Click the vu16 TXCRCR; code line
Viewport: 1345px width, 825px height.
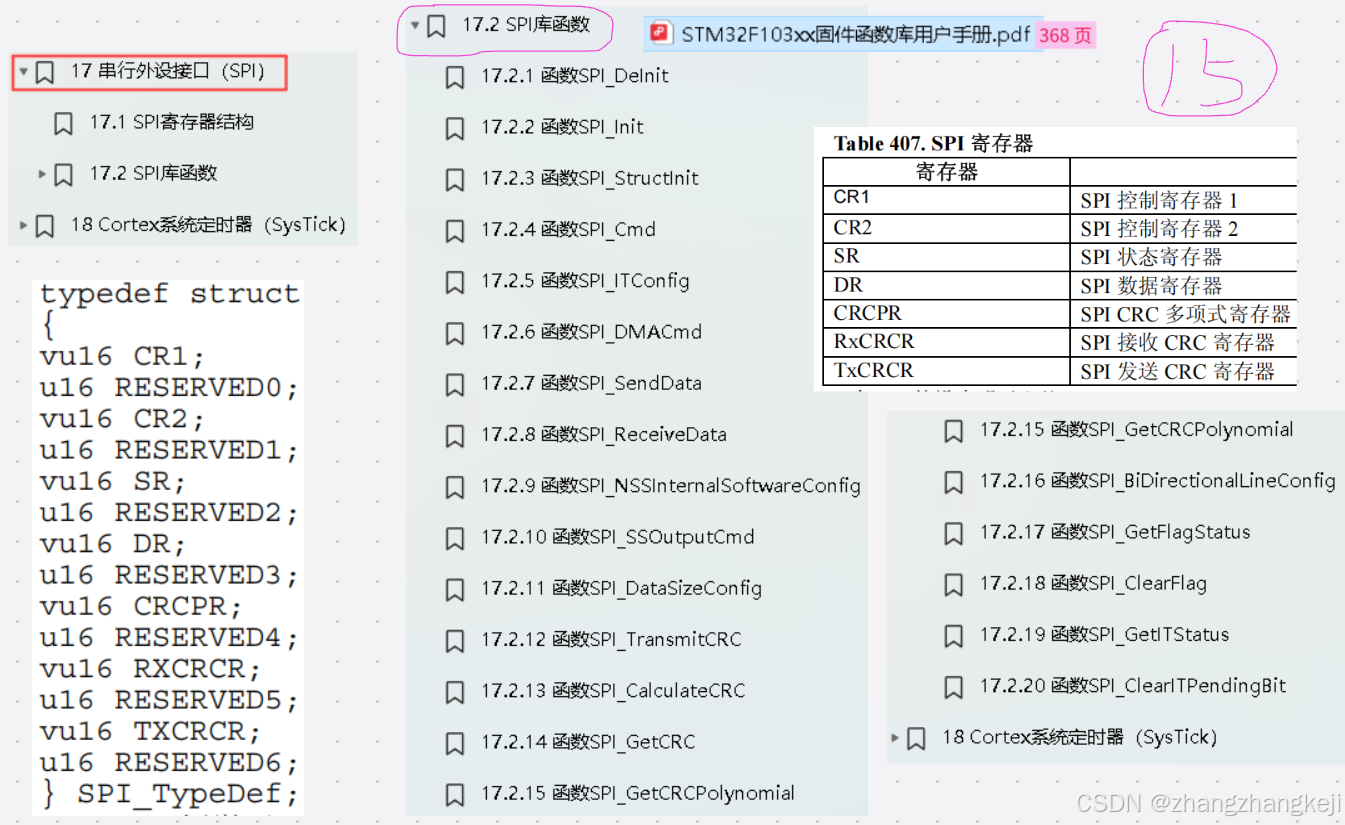[150, 731]
